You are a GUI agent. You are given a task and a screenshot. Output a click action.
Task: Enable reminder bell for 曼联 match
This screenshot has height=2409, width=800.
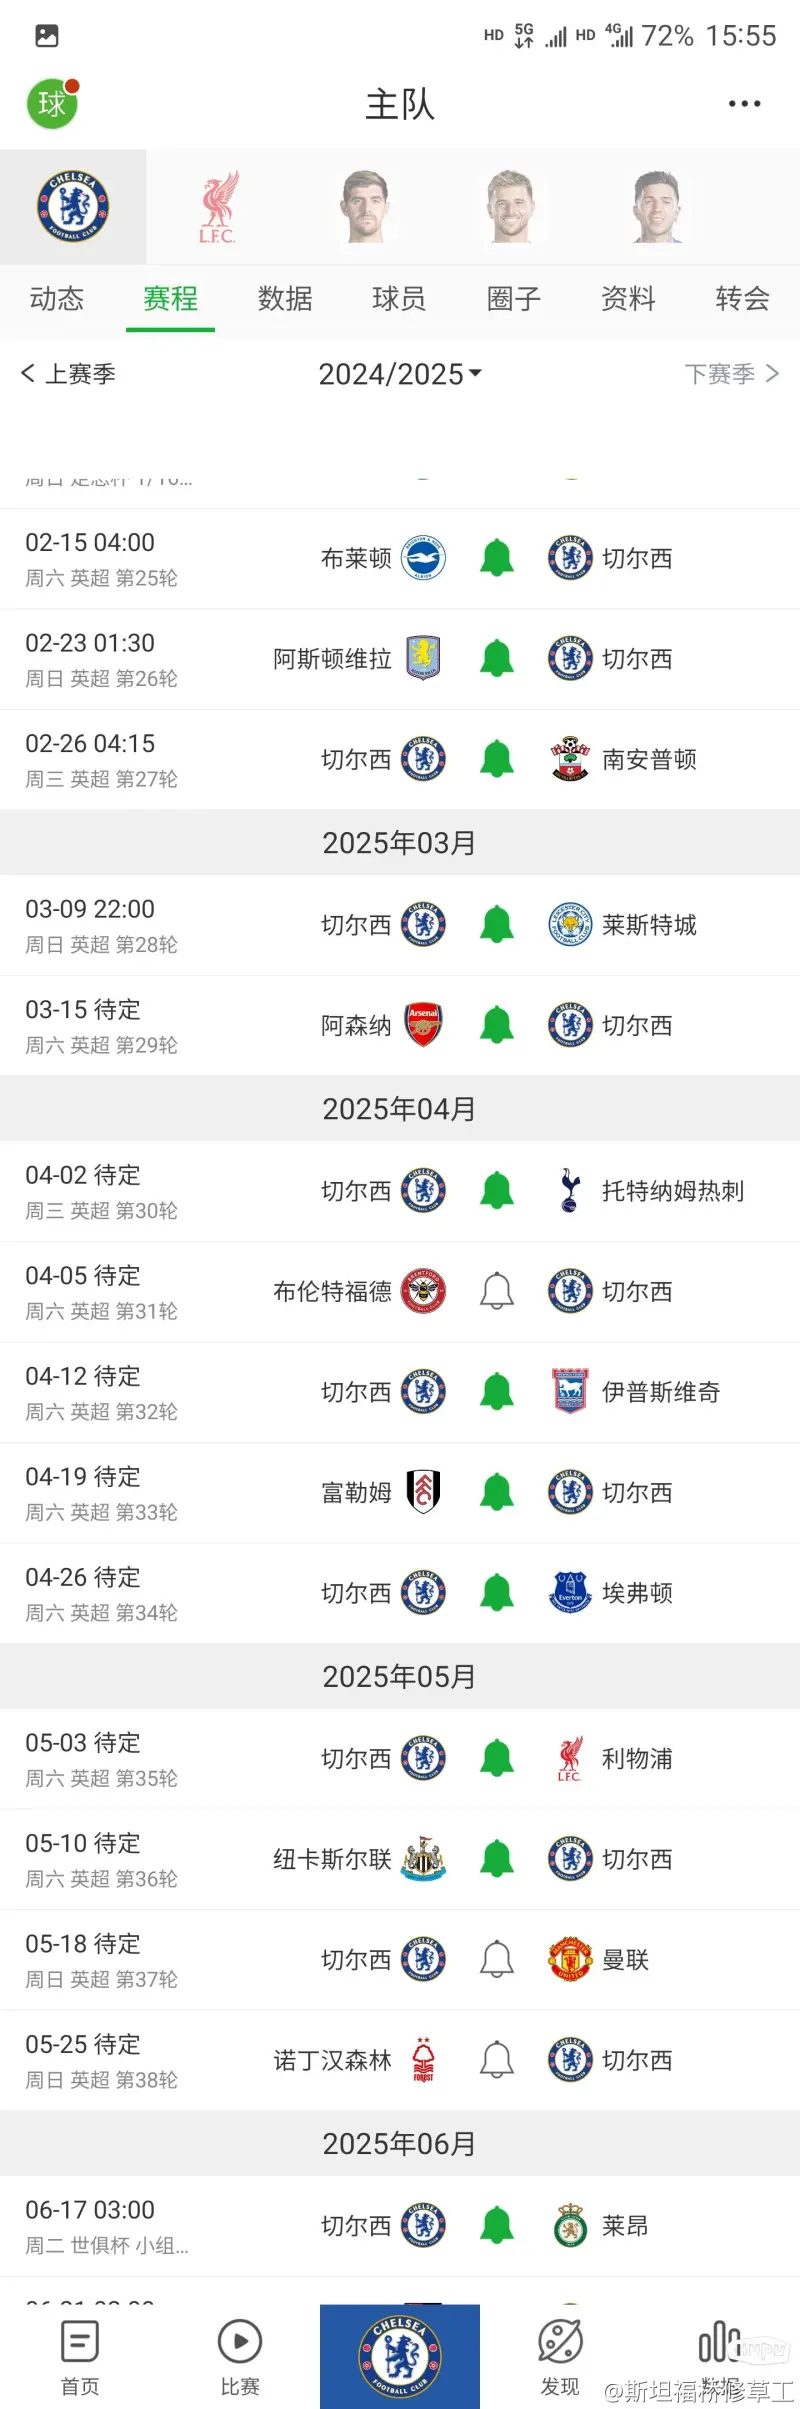pyautogui.click(x=497, y=1959)
